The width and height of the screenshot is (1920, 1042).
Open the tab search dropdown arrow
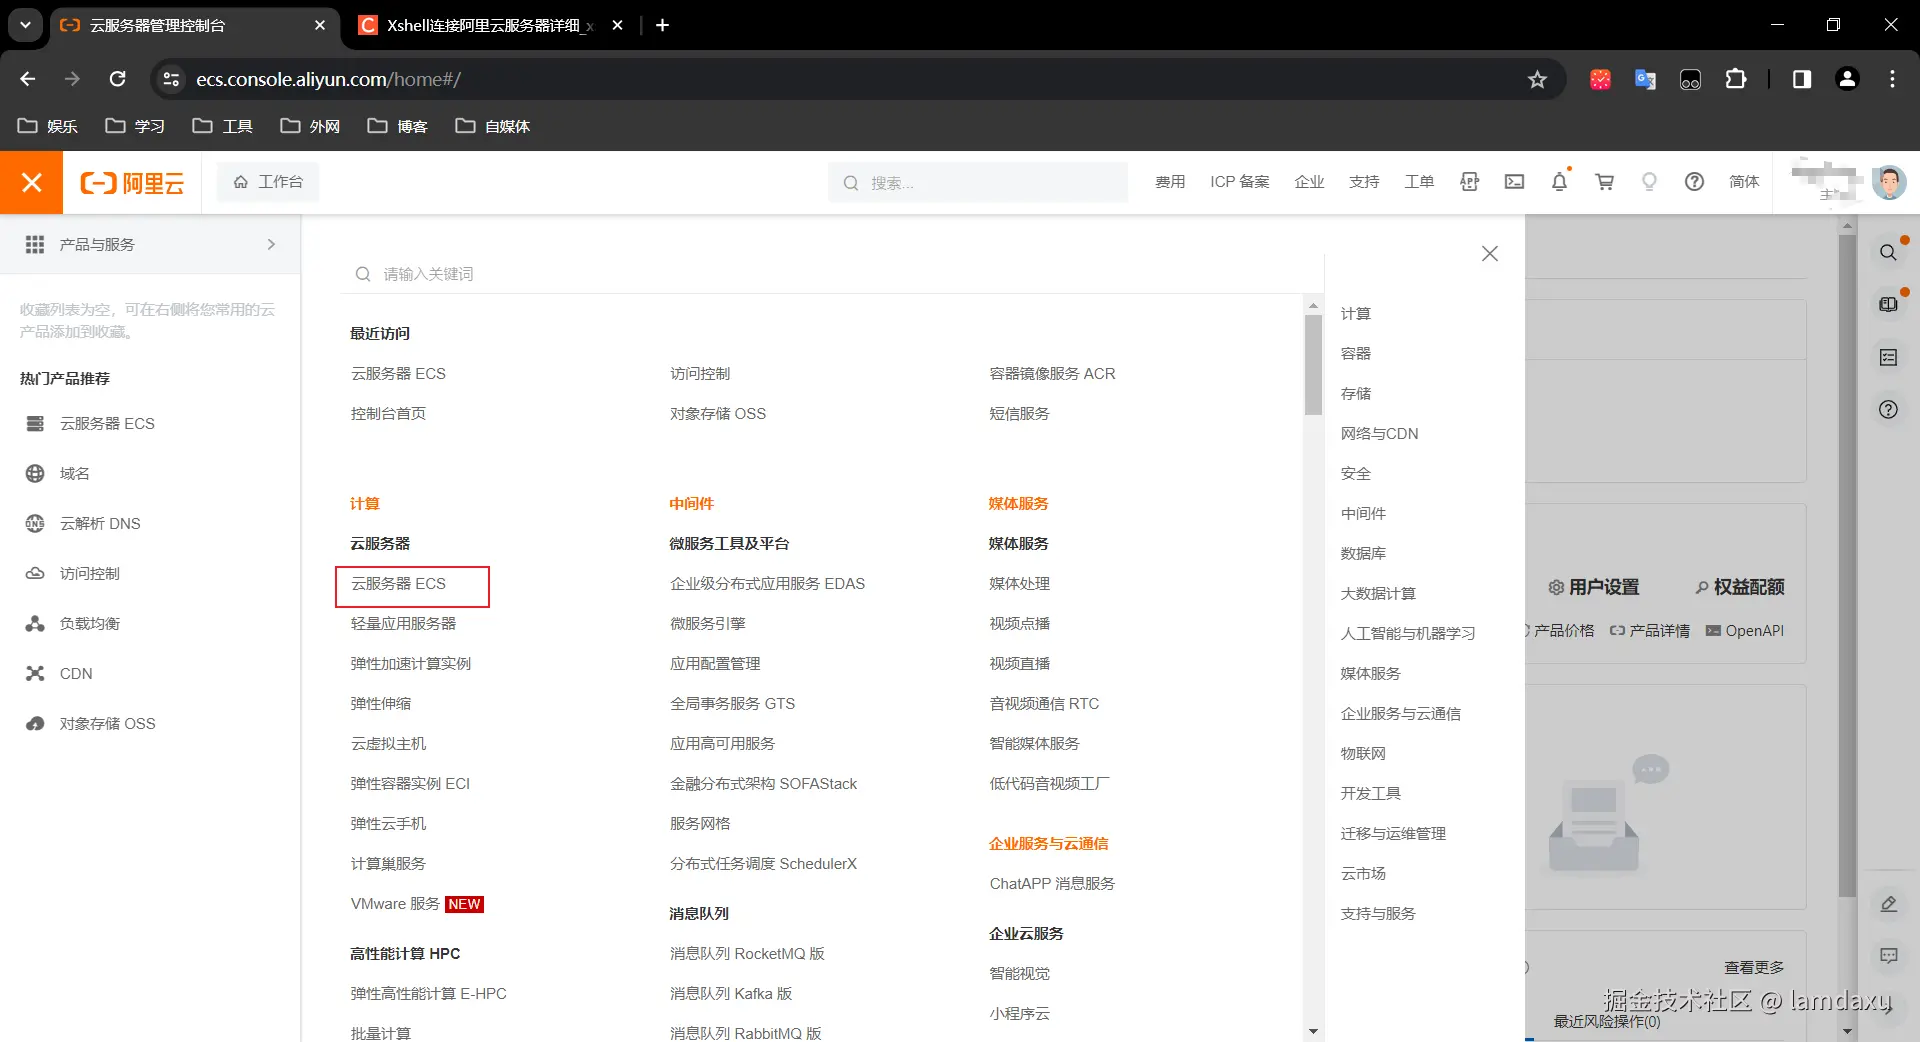25,25
